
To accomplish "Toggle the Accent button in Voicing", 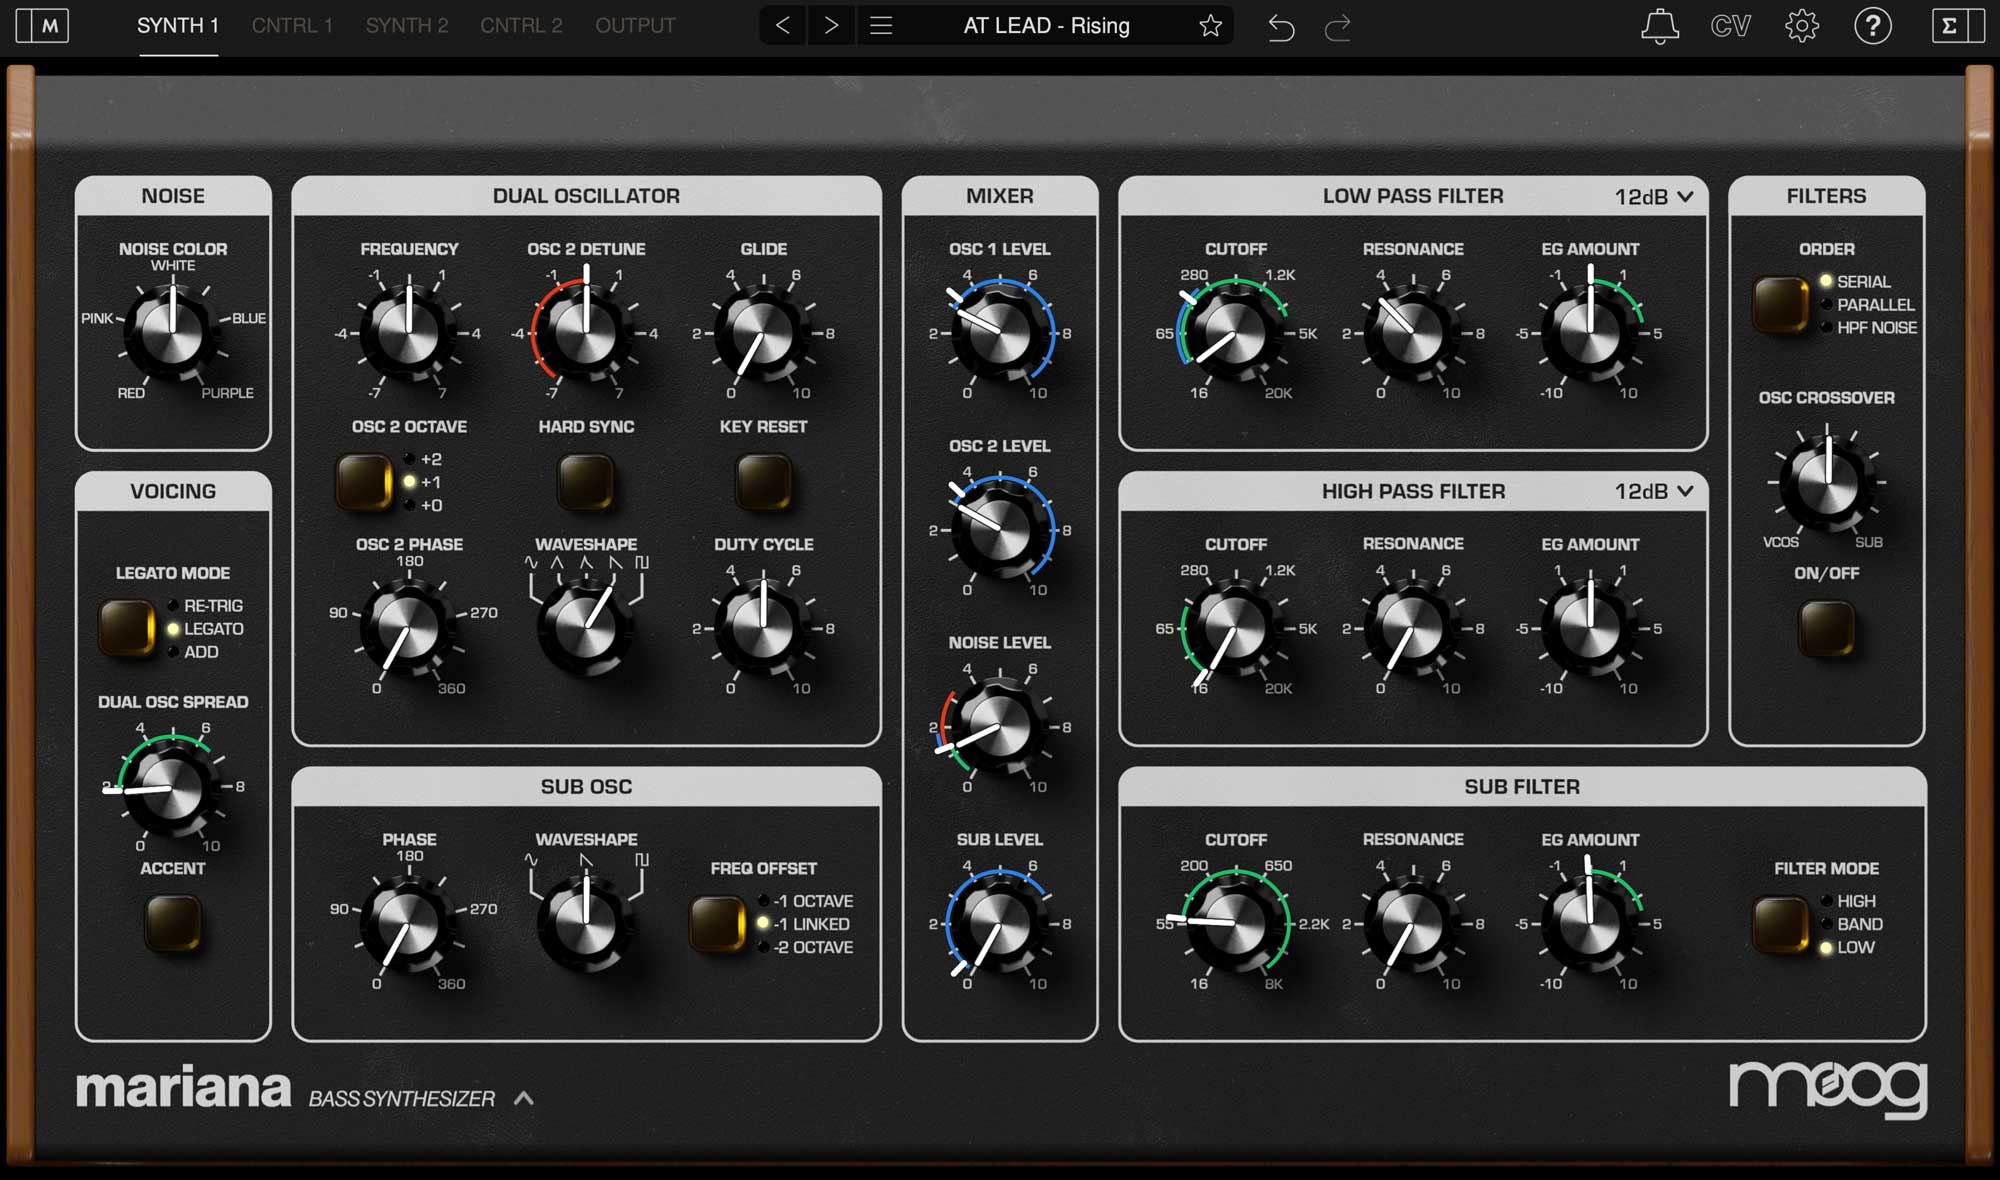I will point(172,922).
